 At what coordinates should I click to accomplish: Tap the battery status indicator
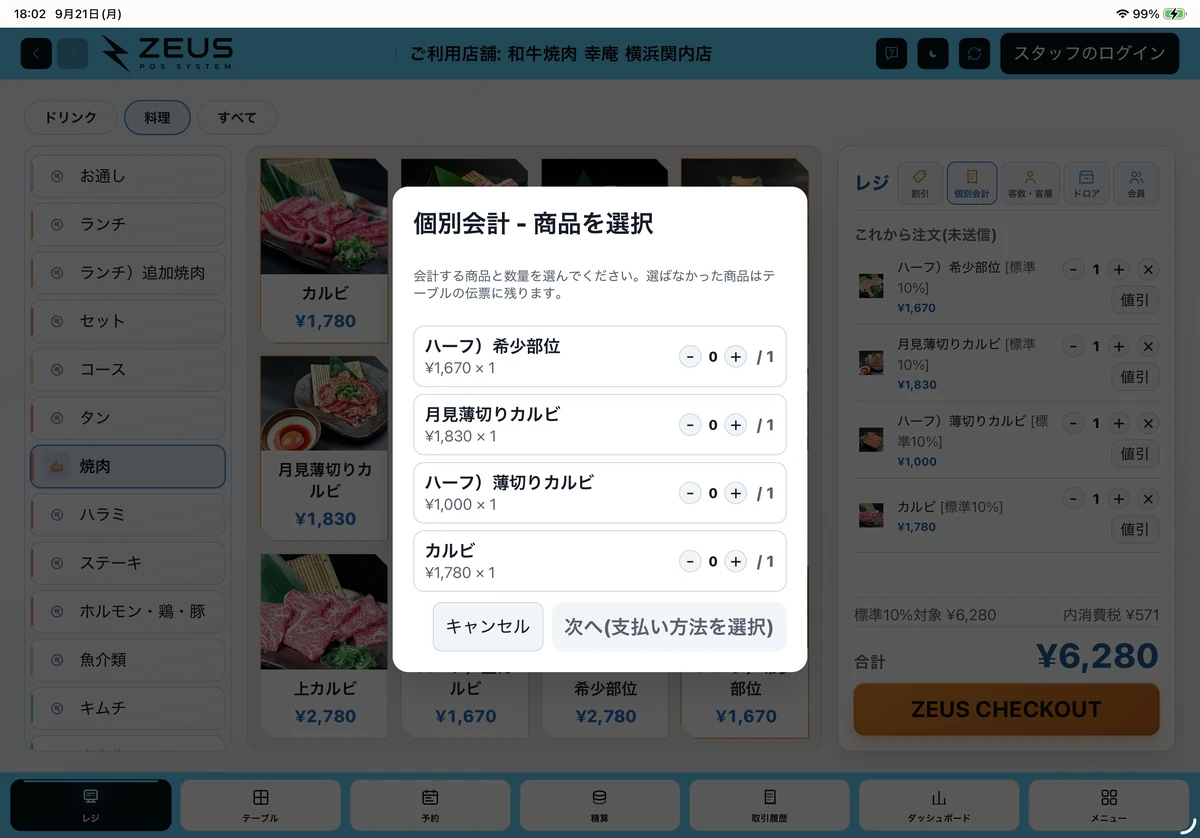[x=1176, y=14]
